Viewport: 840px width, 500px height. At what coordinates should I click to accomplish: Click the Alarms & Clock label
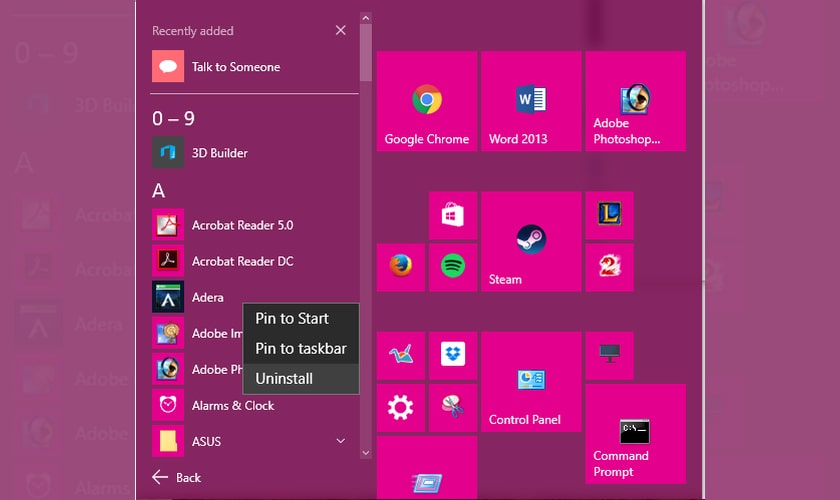233,406
